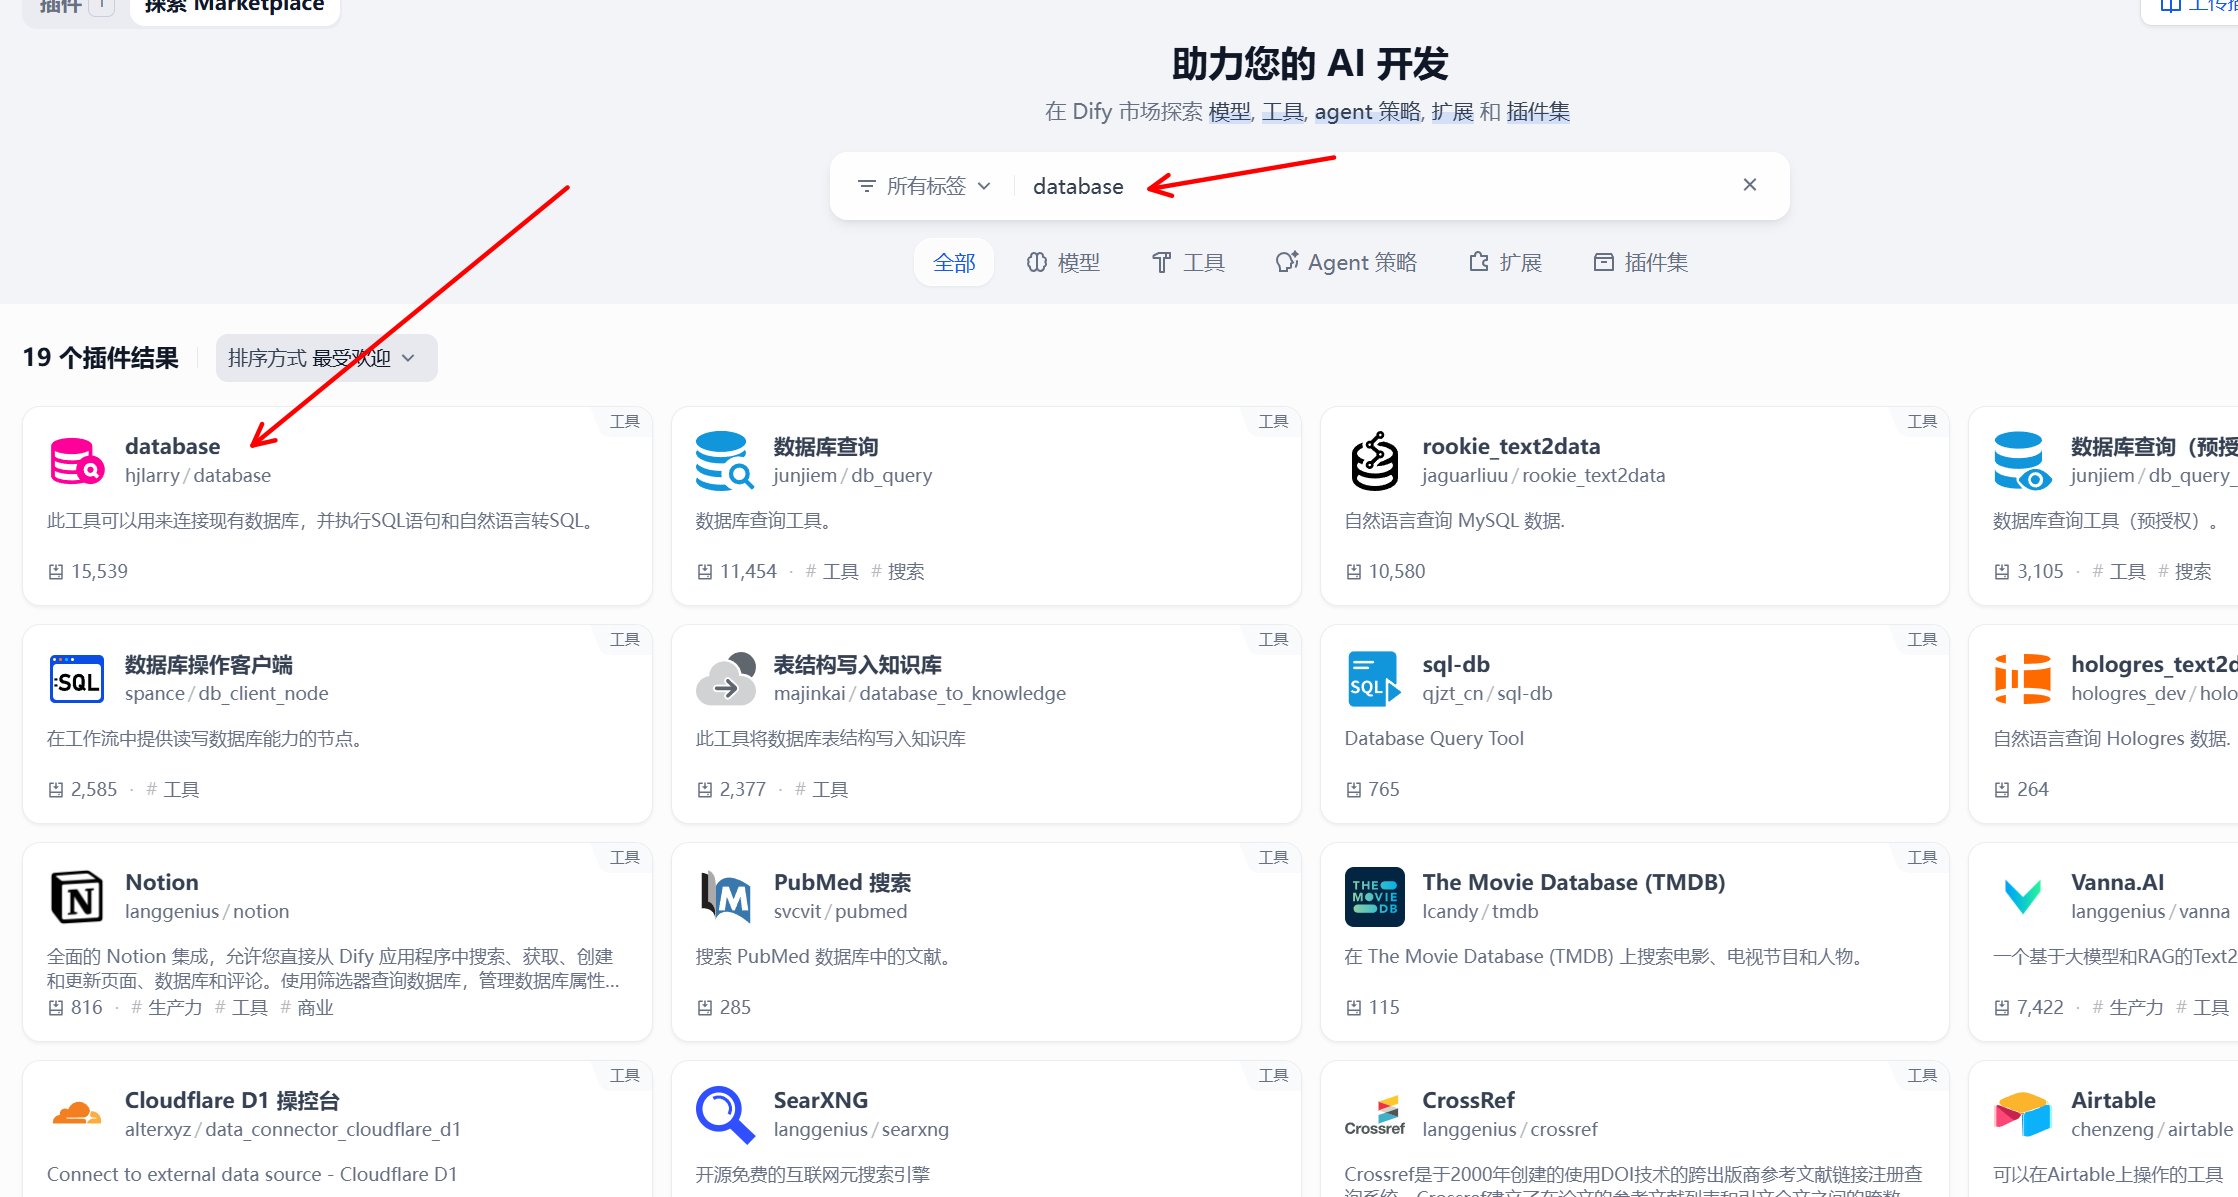Click the 工具 link in the subtitle
Screen dimensions: 2238x1197
click(1282, 112)
